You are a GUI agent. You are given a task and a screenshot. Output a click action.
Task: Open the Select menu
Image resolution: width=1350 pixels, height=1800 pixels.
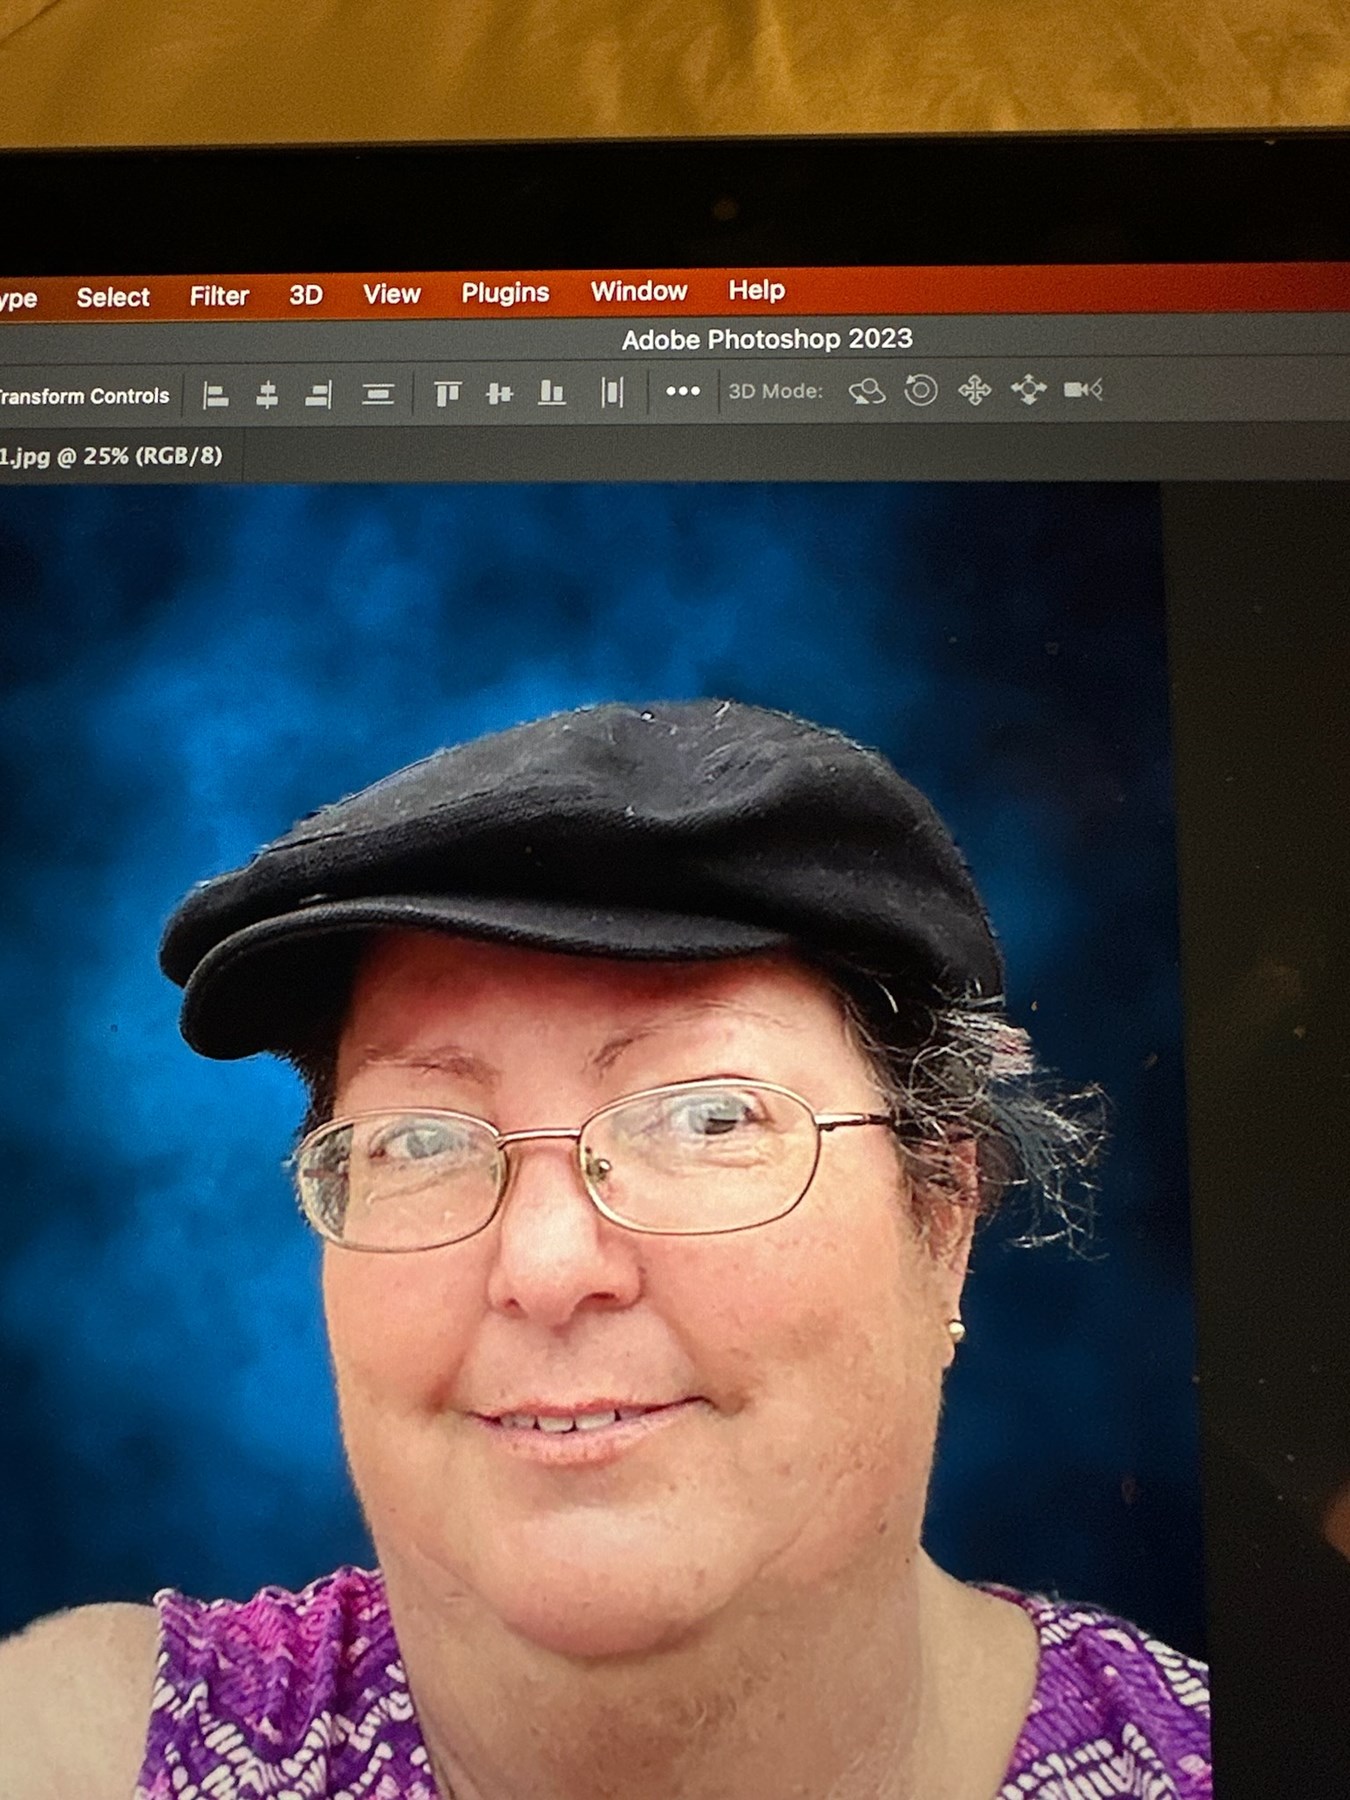pyautogui.click(x=113, y=297)
